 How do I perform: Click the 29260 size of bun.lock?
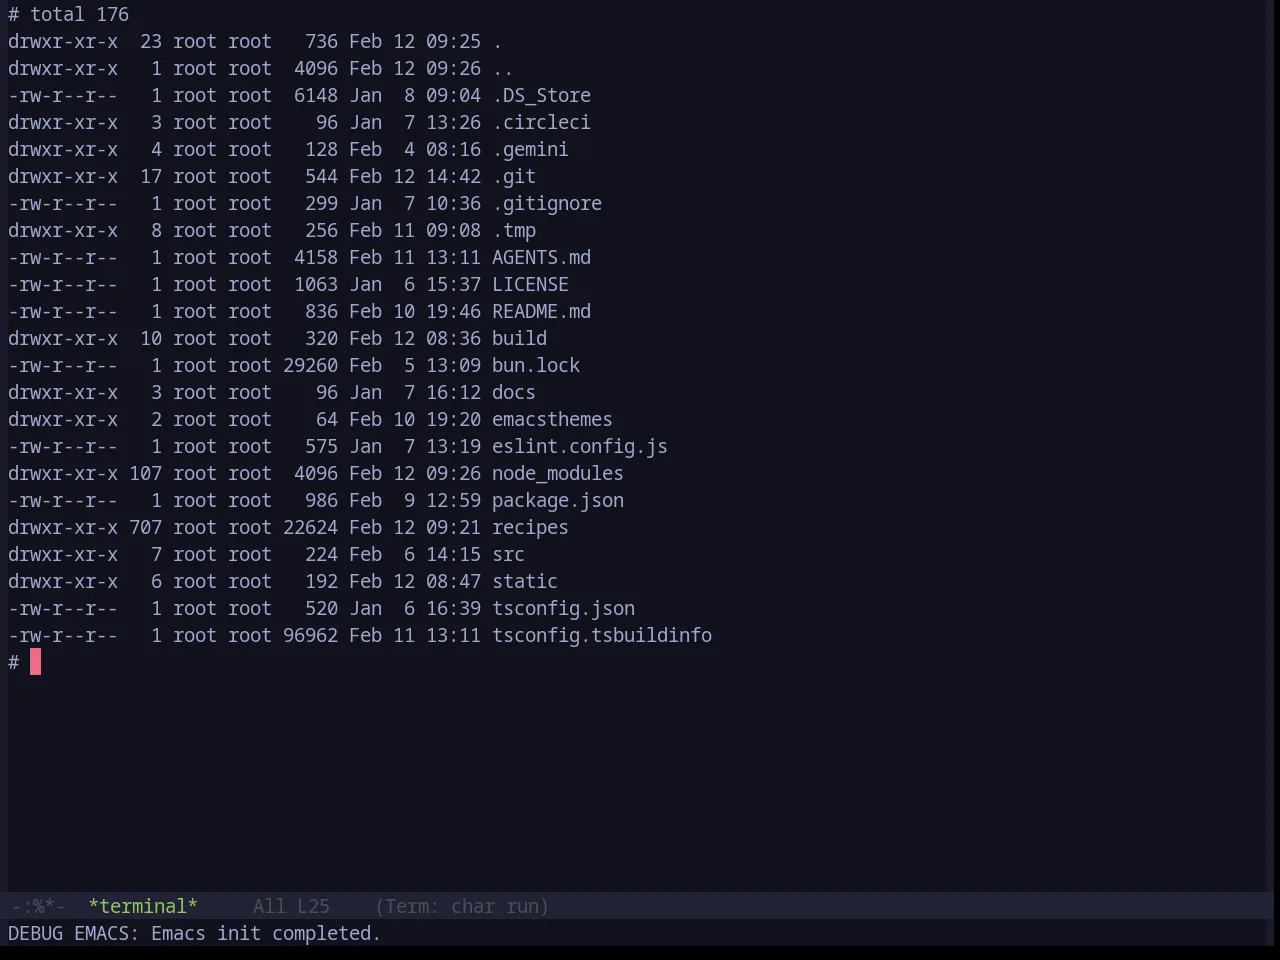click(310, 365)
